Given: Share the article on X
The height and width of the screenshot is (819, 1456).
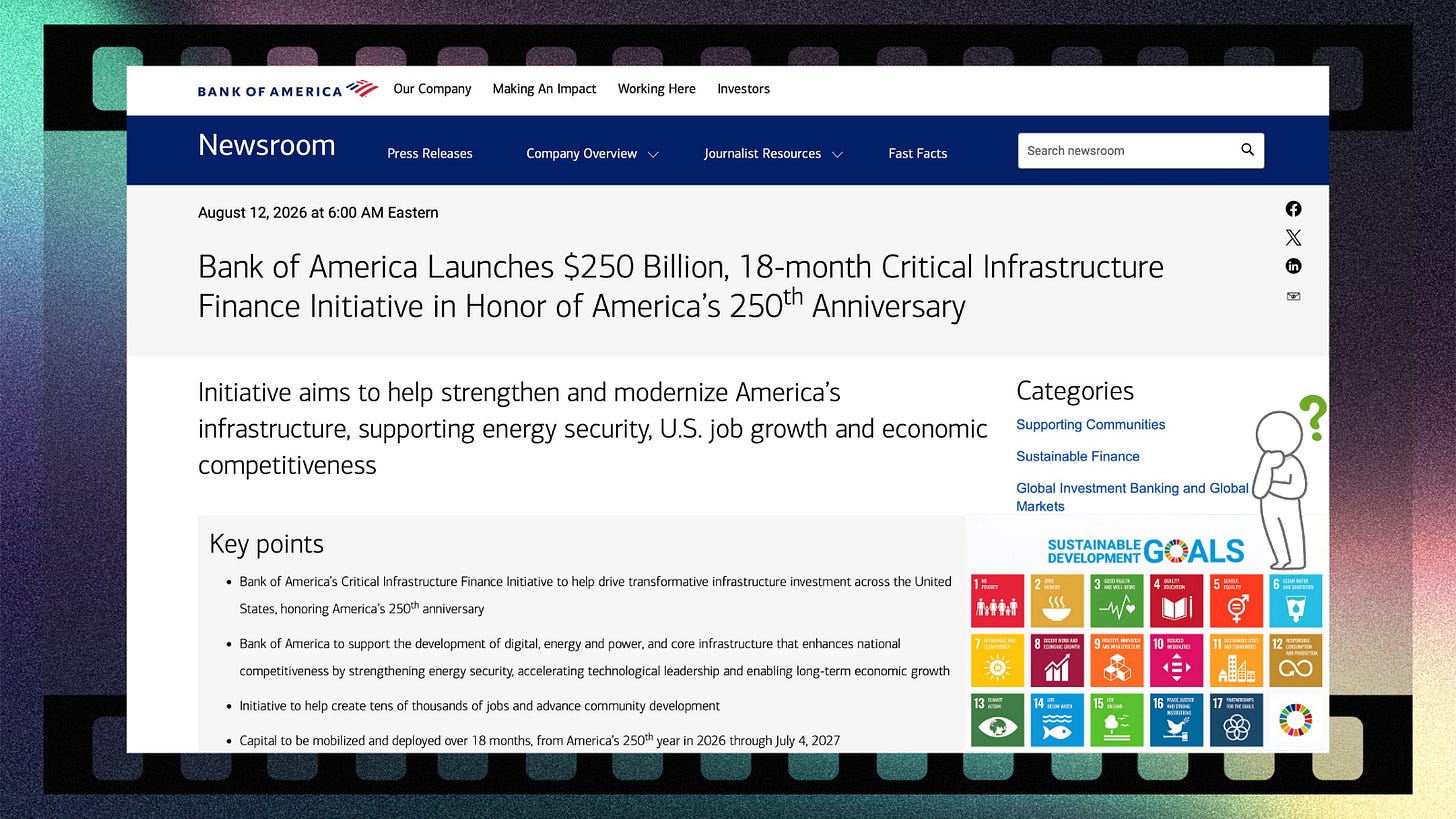Looking at the screenshot, I should pos(1293,238).
